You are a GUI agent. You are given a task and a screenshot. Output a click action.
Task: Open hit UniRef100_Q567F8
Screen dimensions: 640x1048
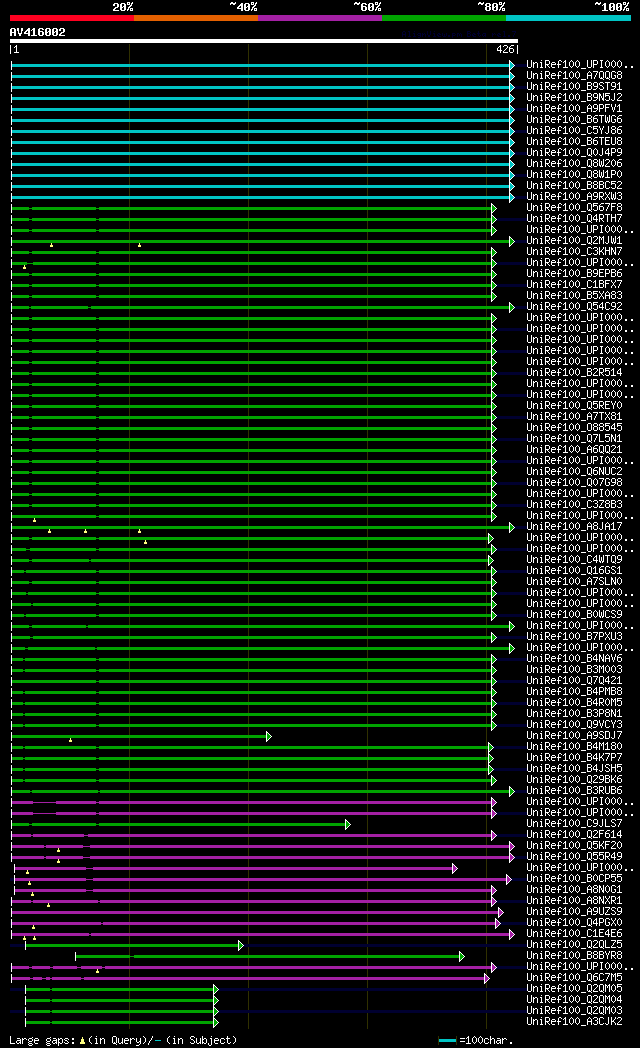click(x=574, y=207)
